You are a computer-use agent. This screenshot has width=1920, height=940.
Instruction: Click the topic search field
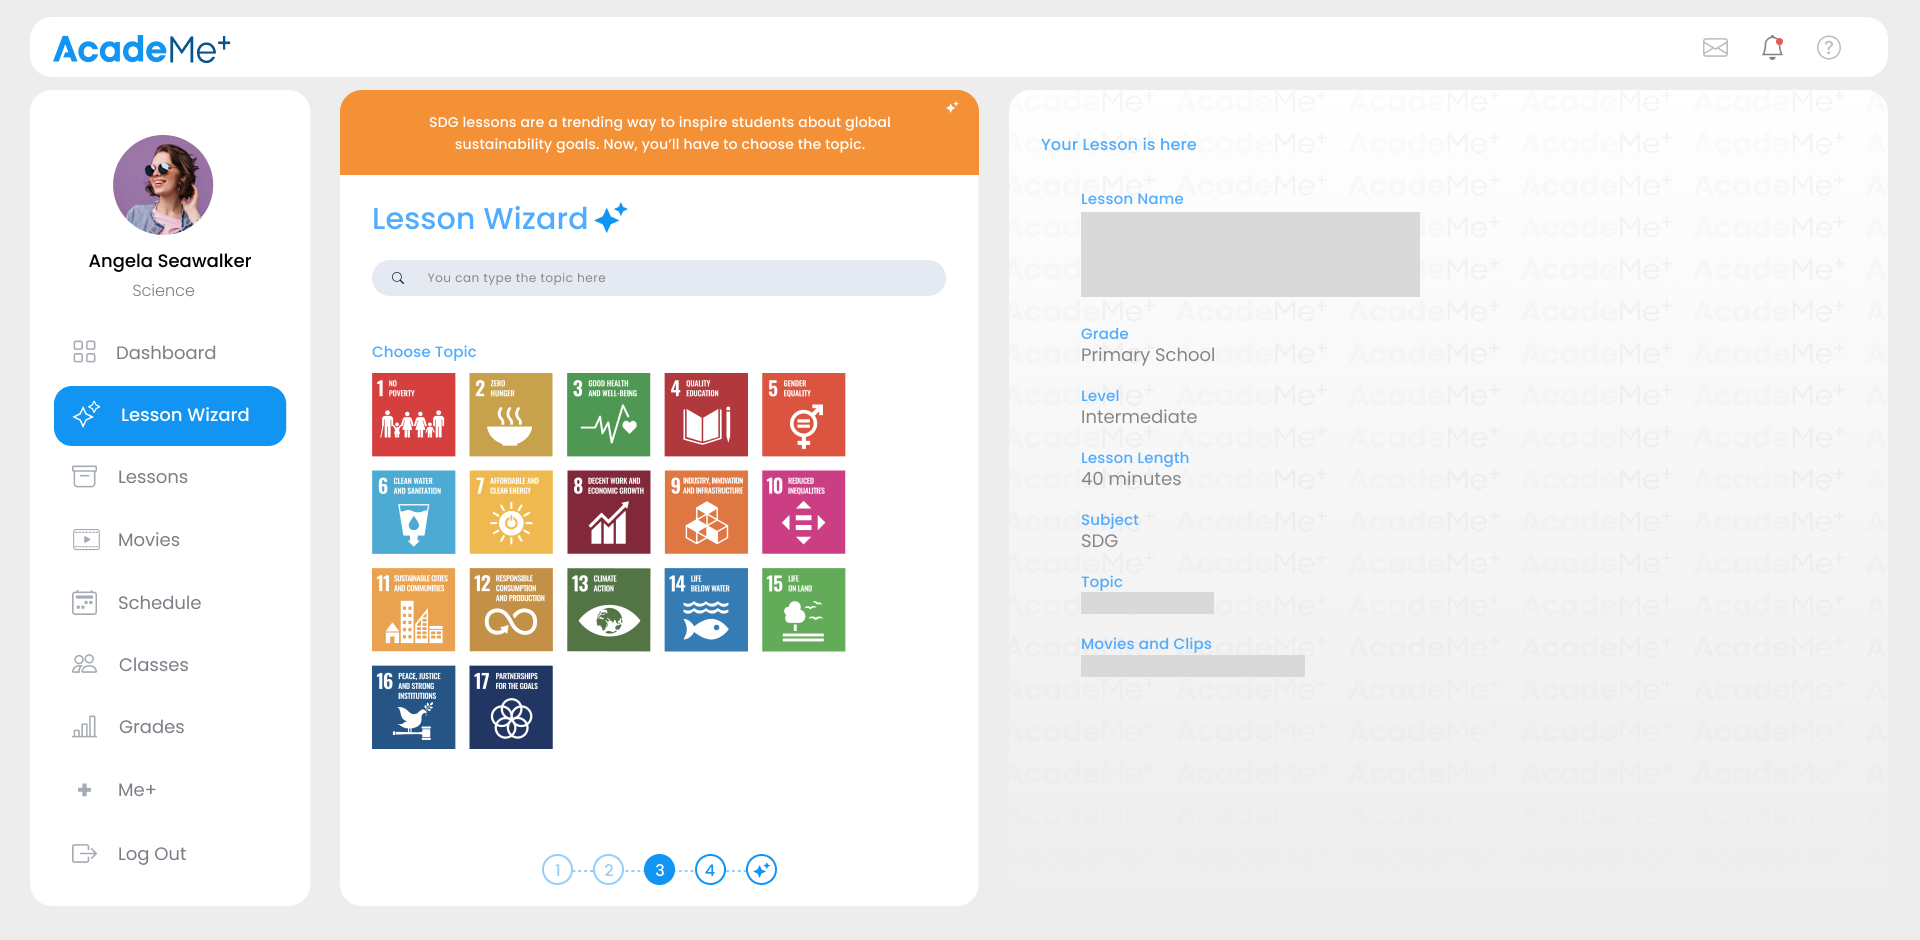click(x=659, y=278)
